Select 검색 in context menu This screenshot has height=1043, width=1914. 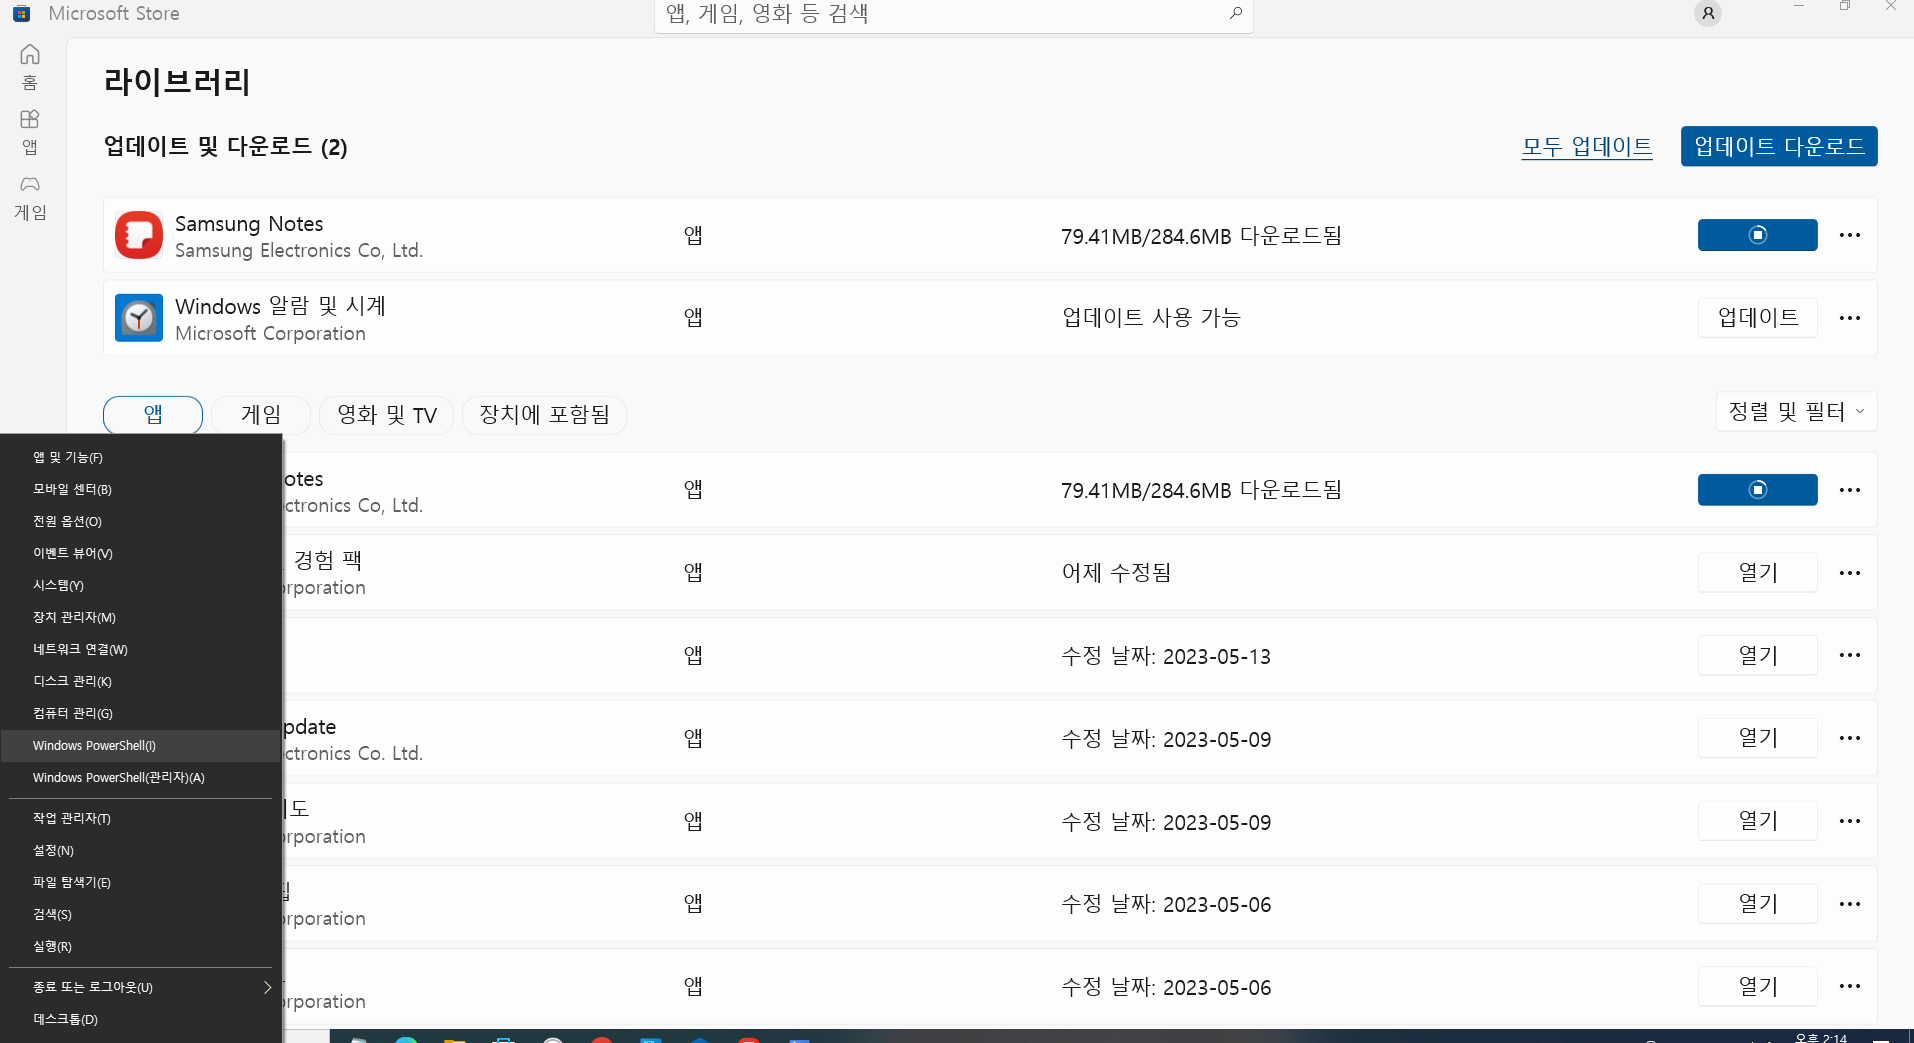tap(141, 914)
